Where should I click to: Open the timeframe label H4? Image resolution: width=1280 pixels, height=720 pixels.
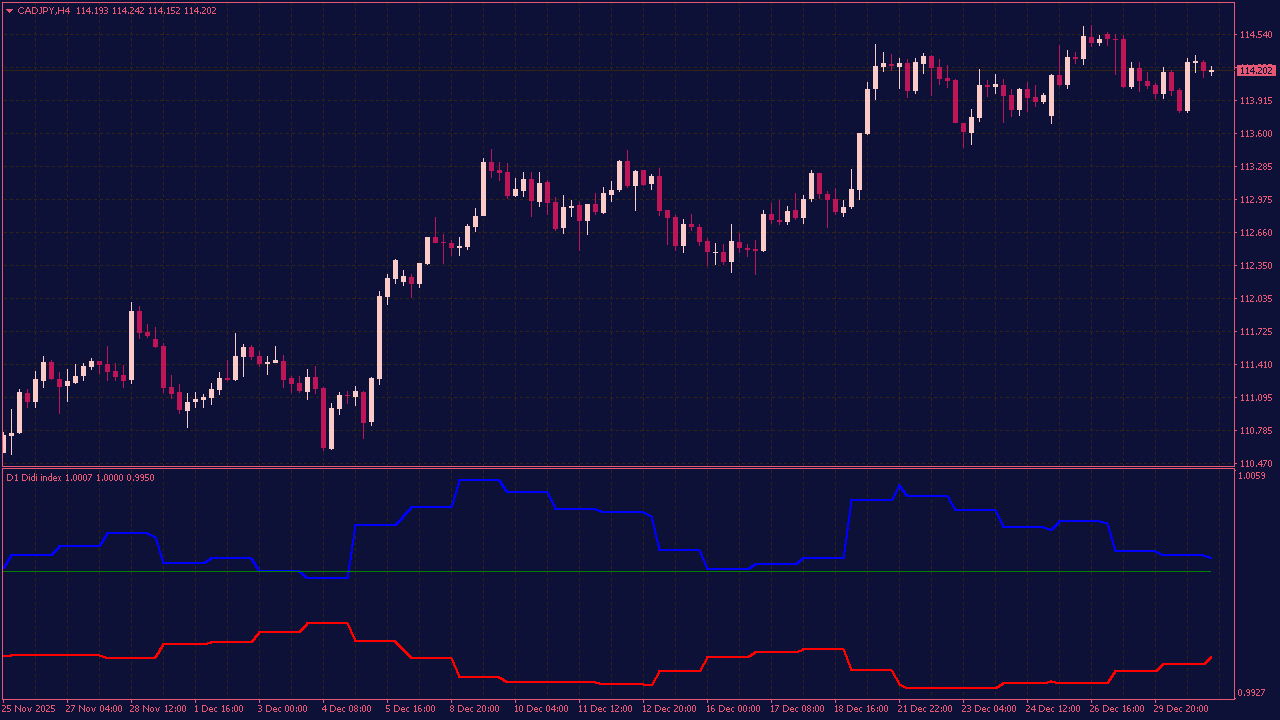[x=66, y=9]
